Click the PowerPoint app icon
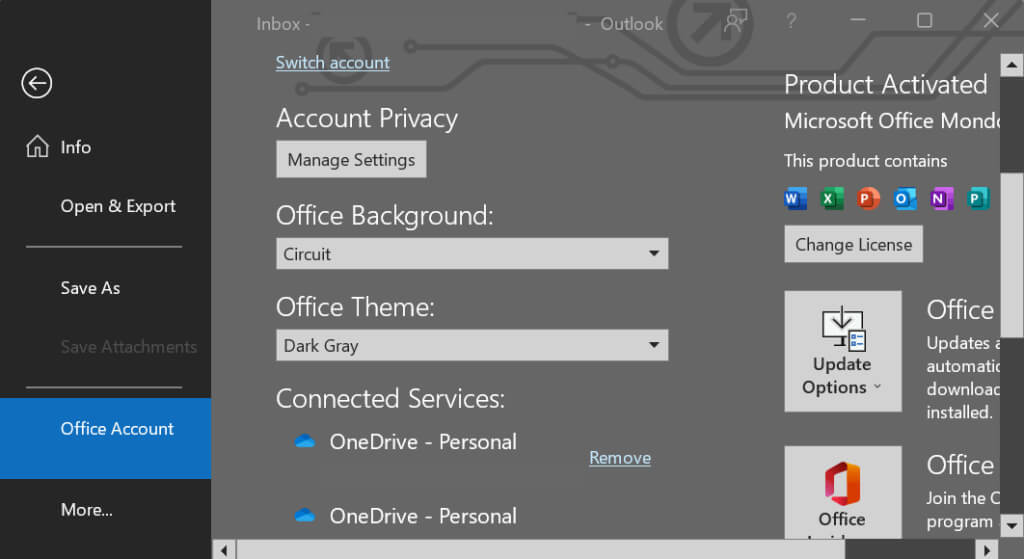The height and width of the screenshot is (559, 1024). pos(868,199)
